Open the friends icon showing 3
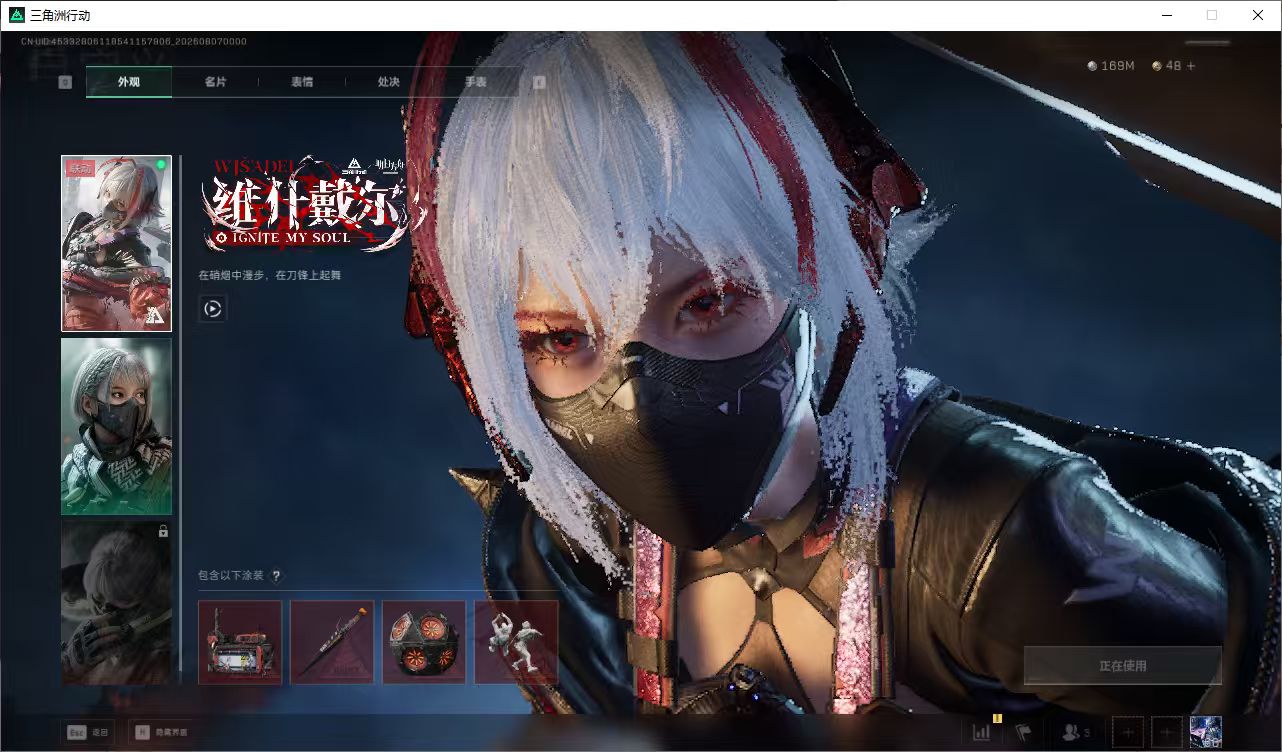This screenshot has width=1282, height=752. point(1076,732)
